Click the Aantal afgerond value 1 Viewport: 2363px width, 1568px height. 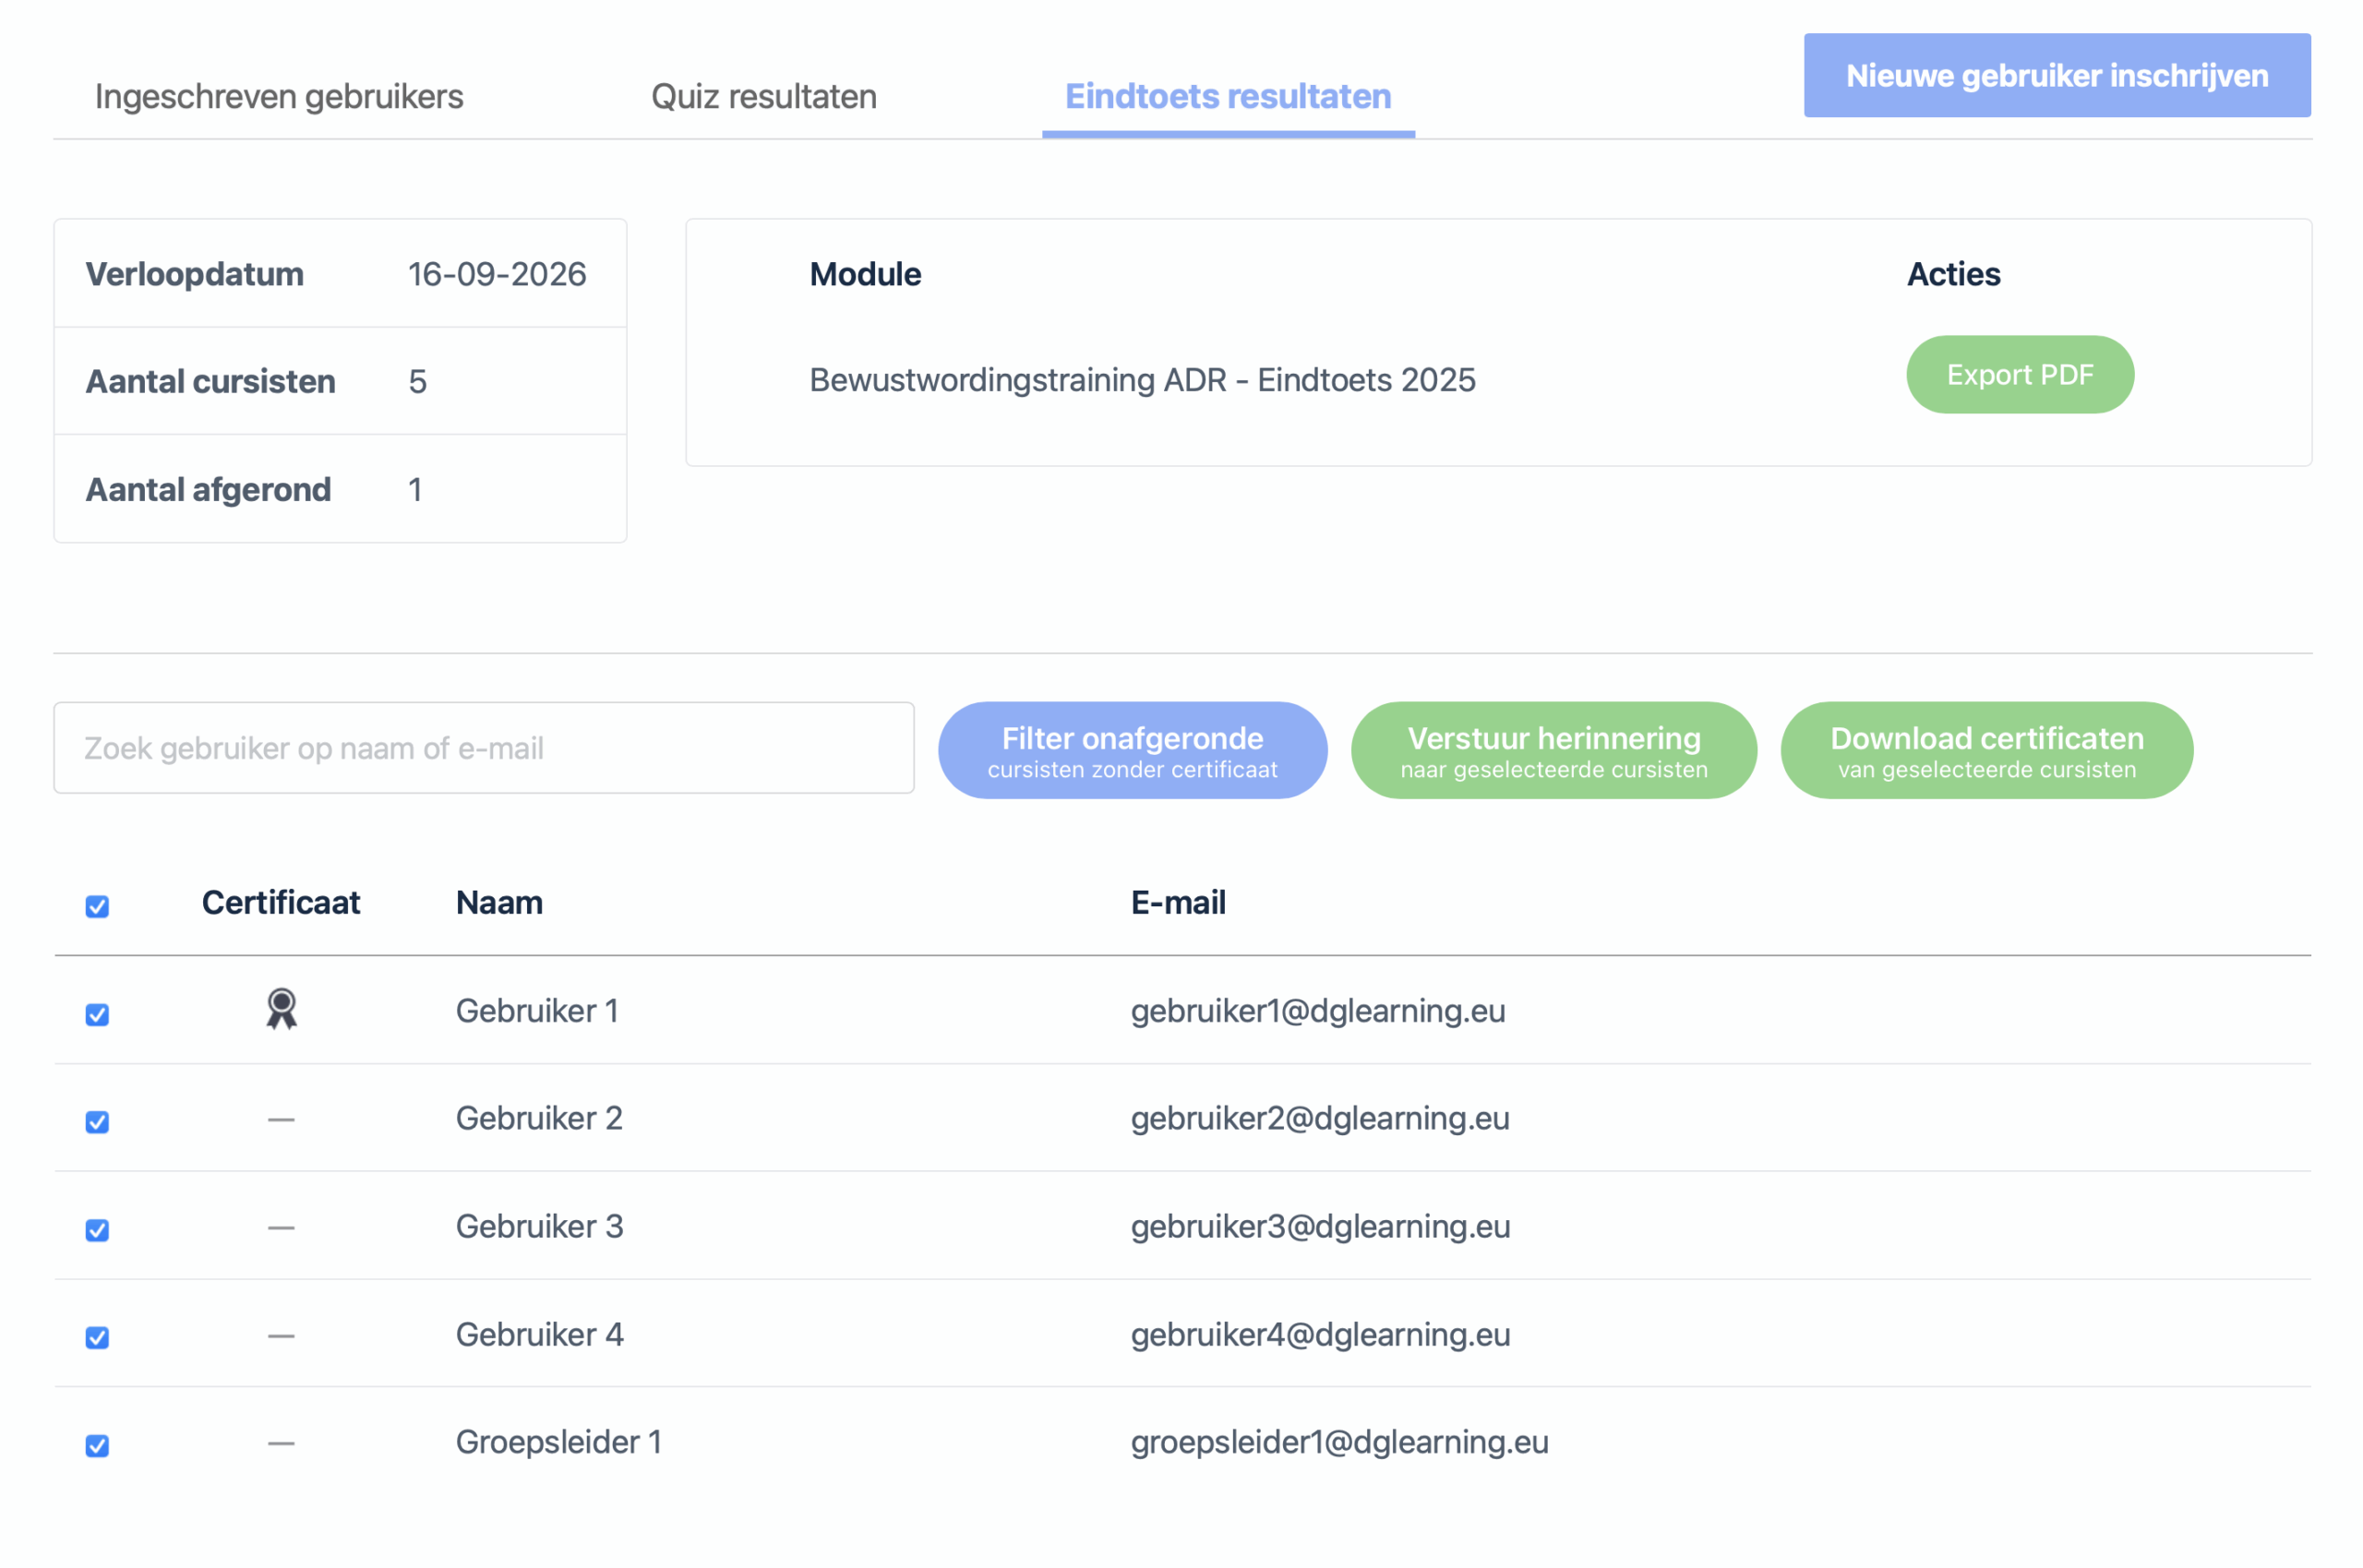pyautogui.click(x=414, y=489)
